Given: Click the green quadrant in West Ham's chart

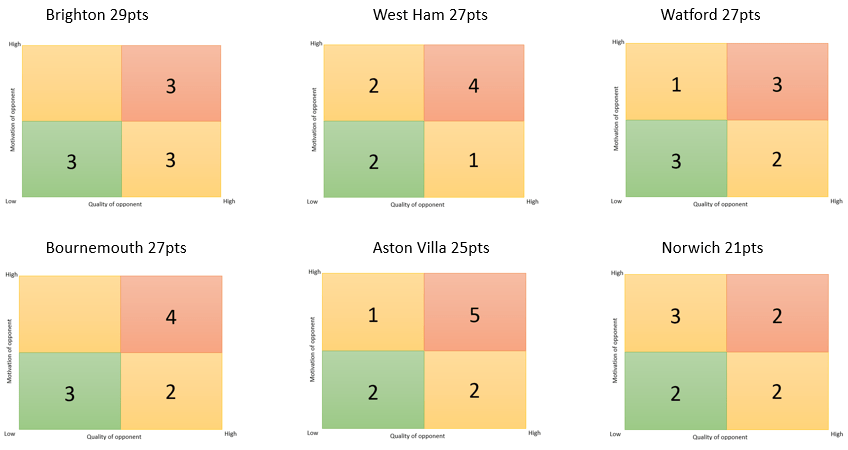Looking at the screenshot, I should point(374,159).
